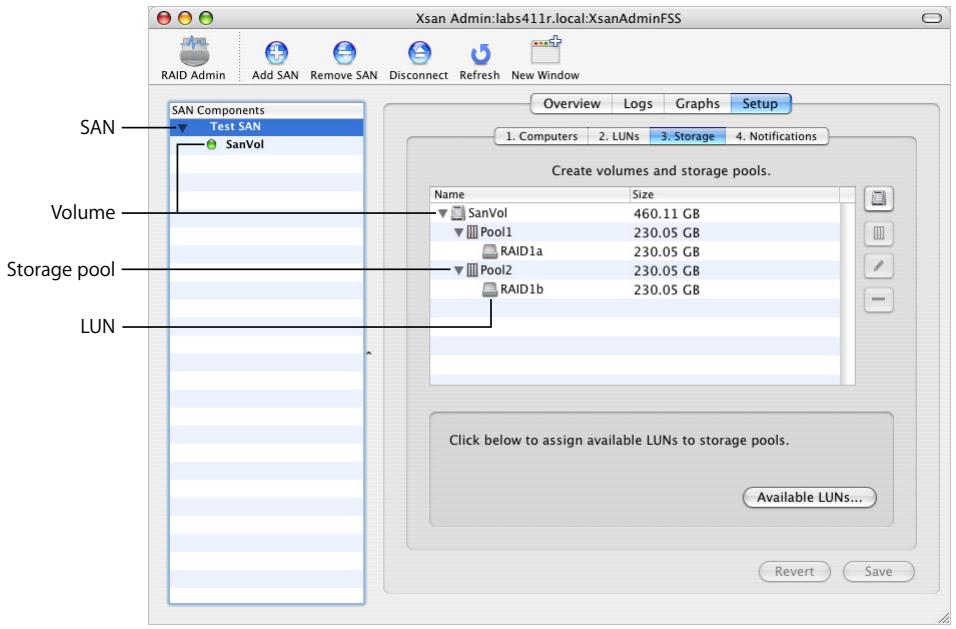Switch to the Logs tab

point(638,104)
